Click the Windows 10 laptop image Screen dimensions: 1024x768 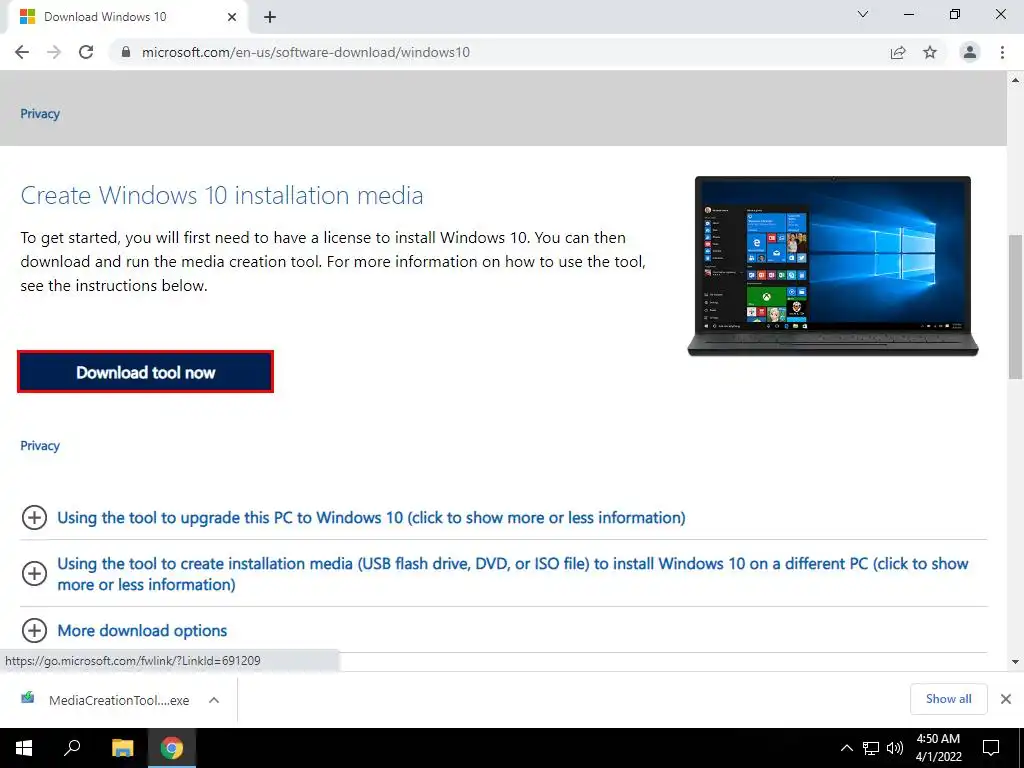pos(833,266)
